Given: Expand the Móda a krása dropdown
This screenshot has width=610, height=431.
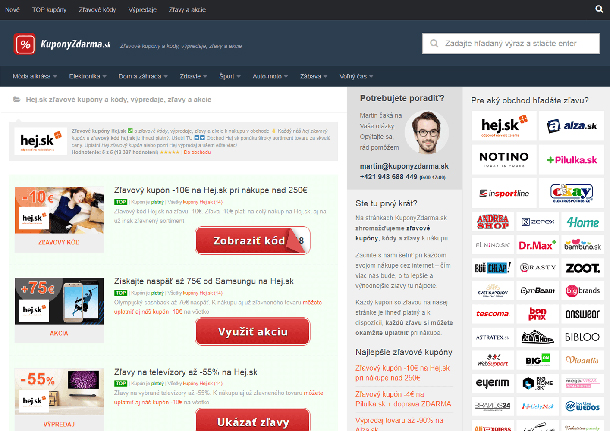Looking at the screenshot, I should click(x=35, y=76).
